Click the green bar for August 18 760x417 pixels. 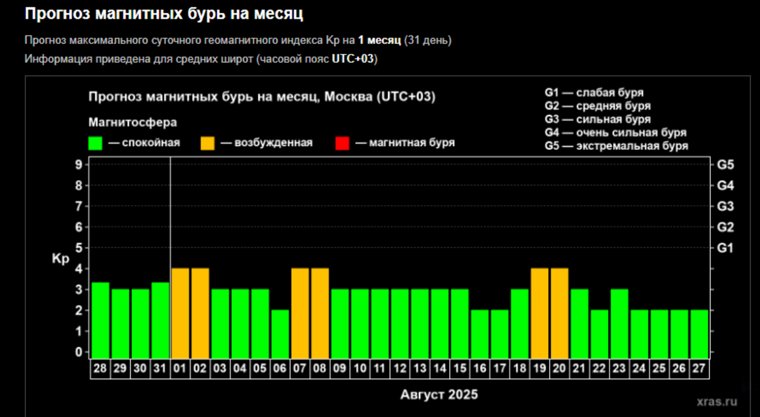[520, 323]
